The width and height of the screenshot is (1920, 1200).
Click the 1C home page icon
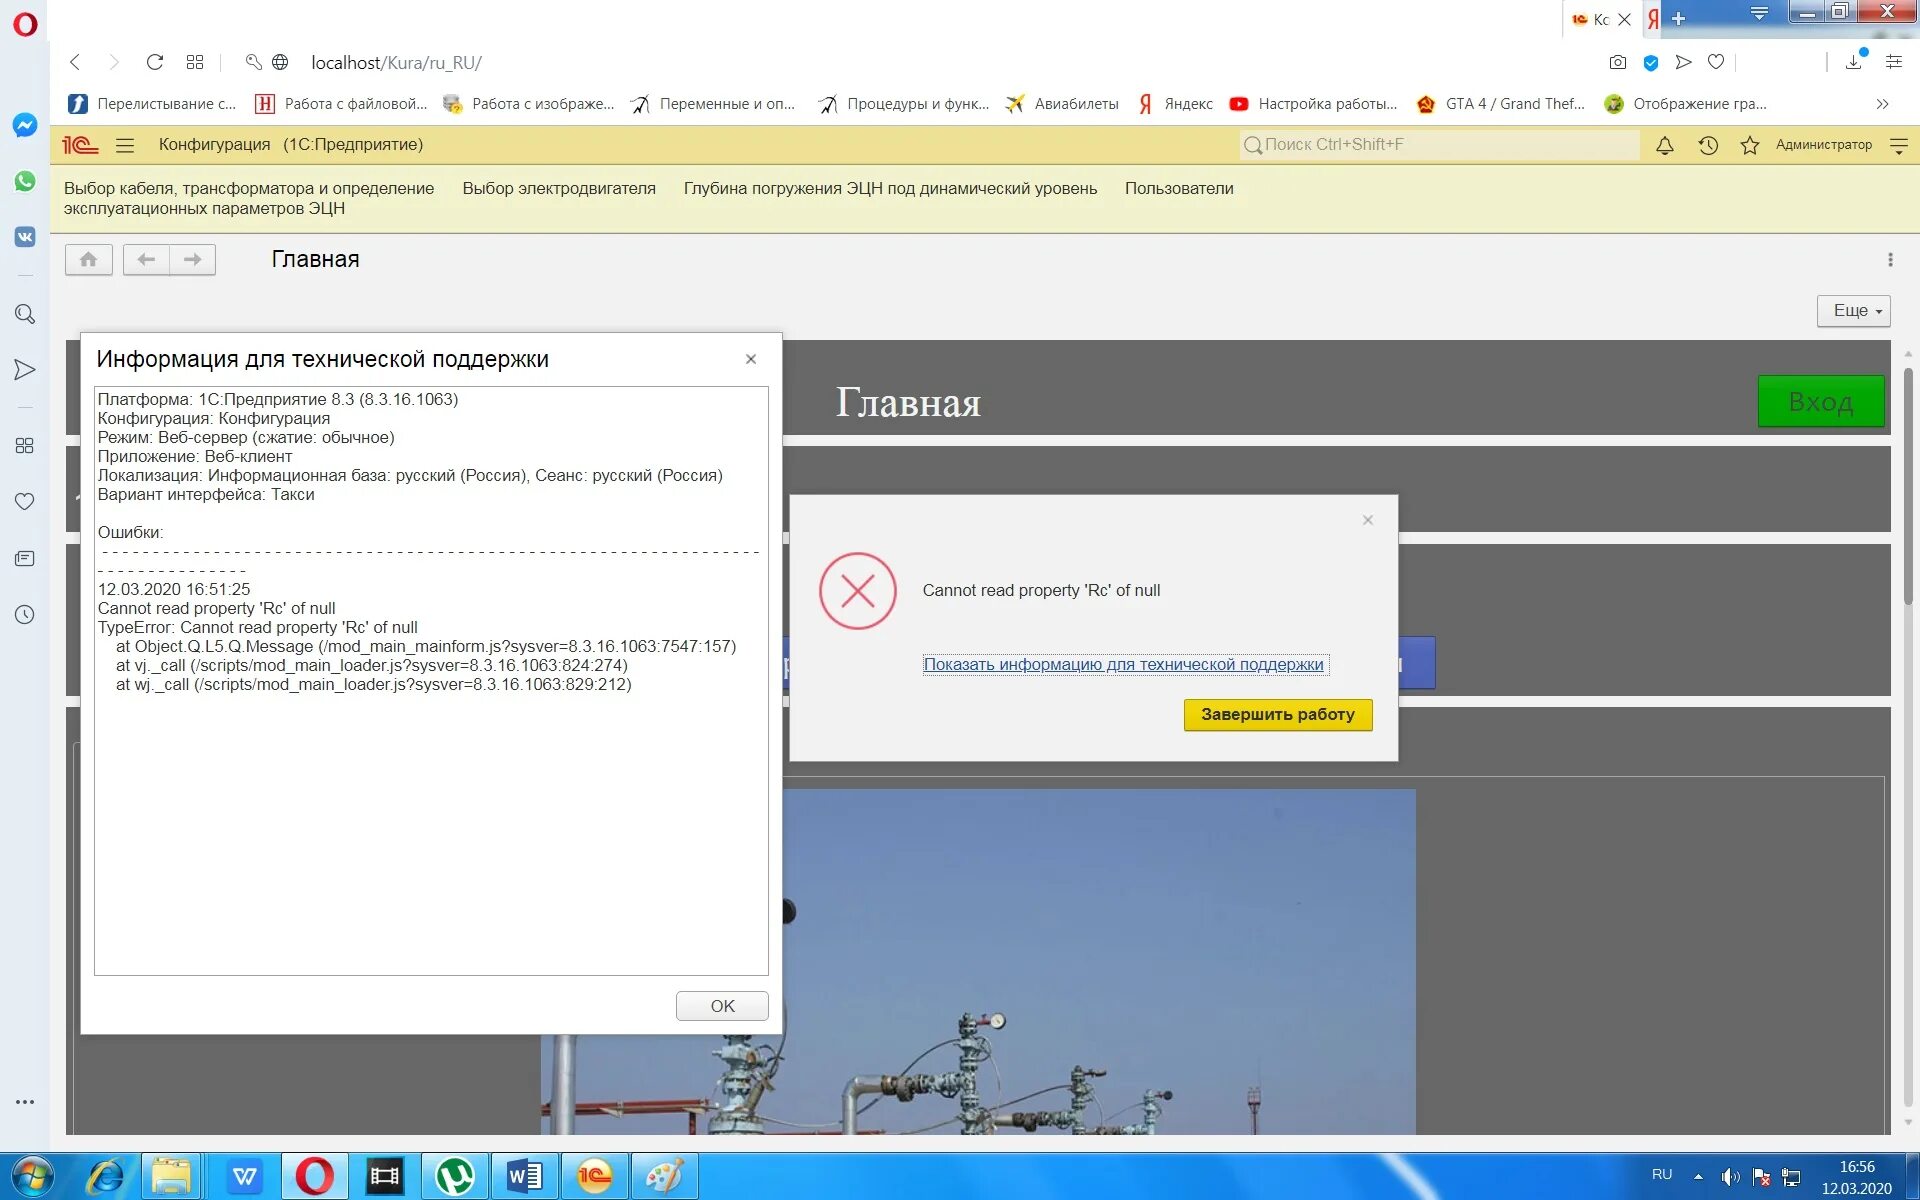coord(88,260)
